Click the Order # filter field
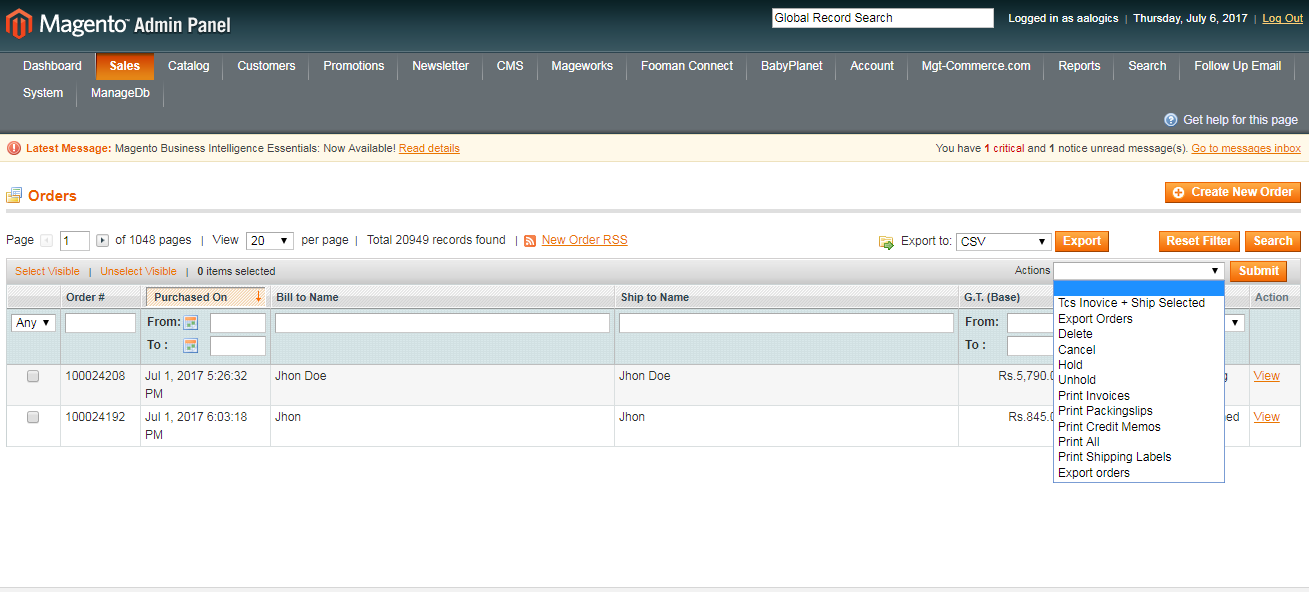Viewport: 1309px width, 592px height. (x=100, y=323)
